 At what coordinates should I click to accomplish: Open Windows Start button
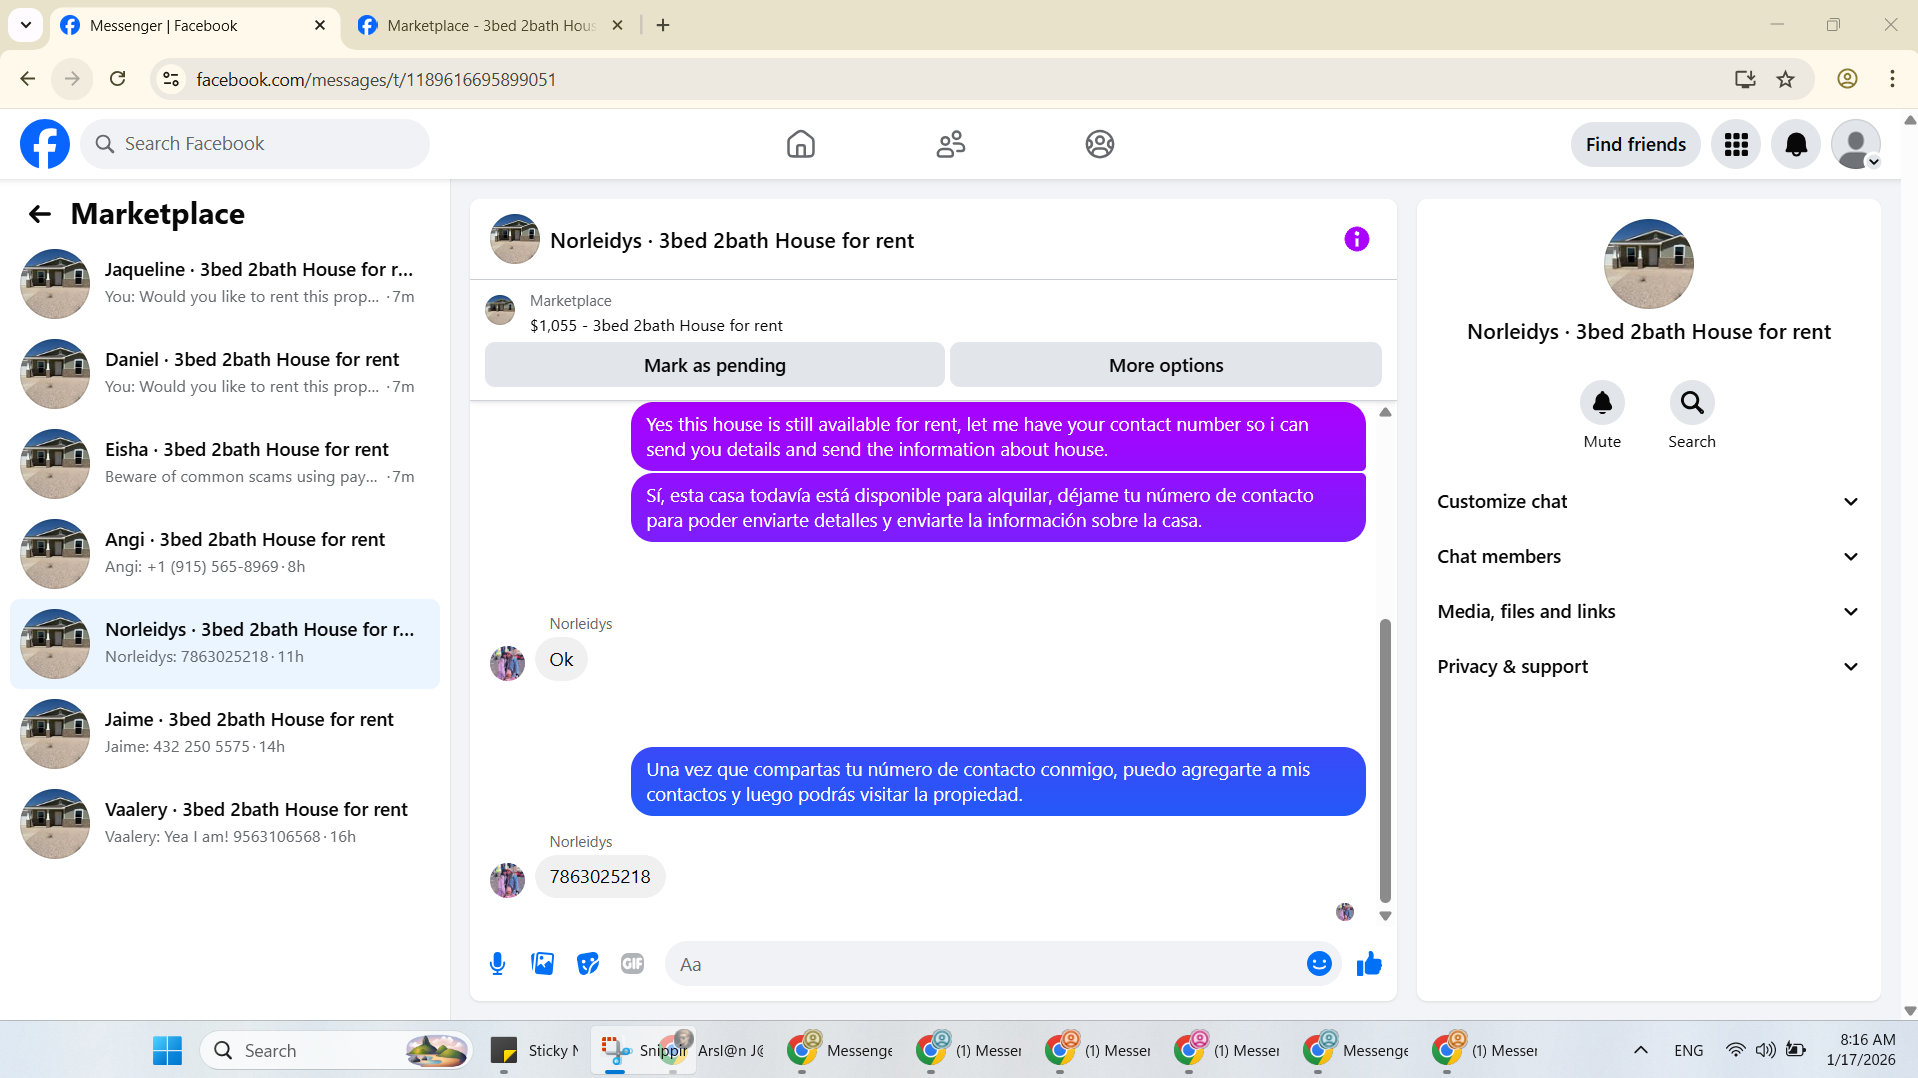tap(167, 1051)
